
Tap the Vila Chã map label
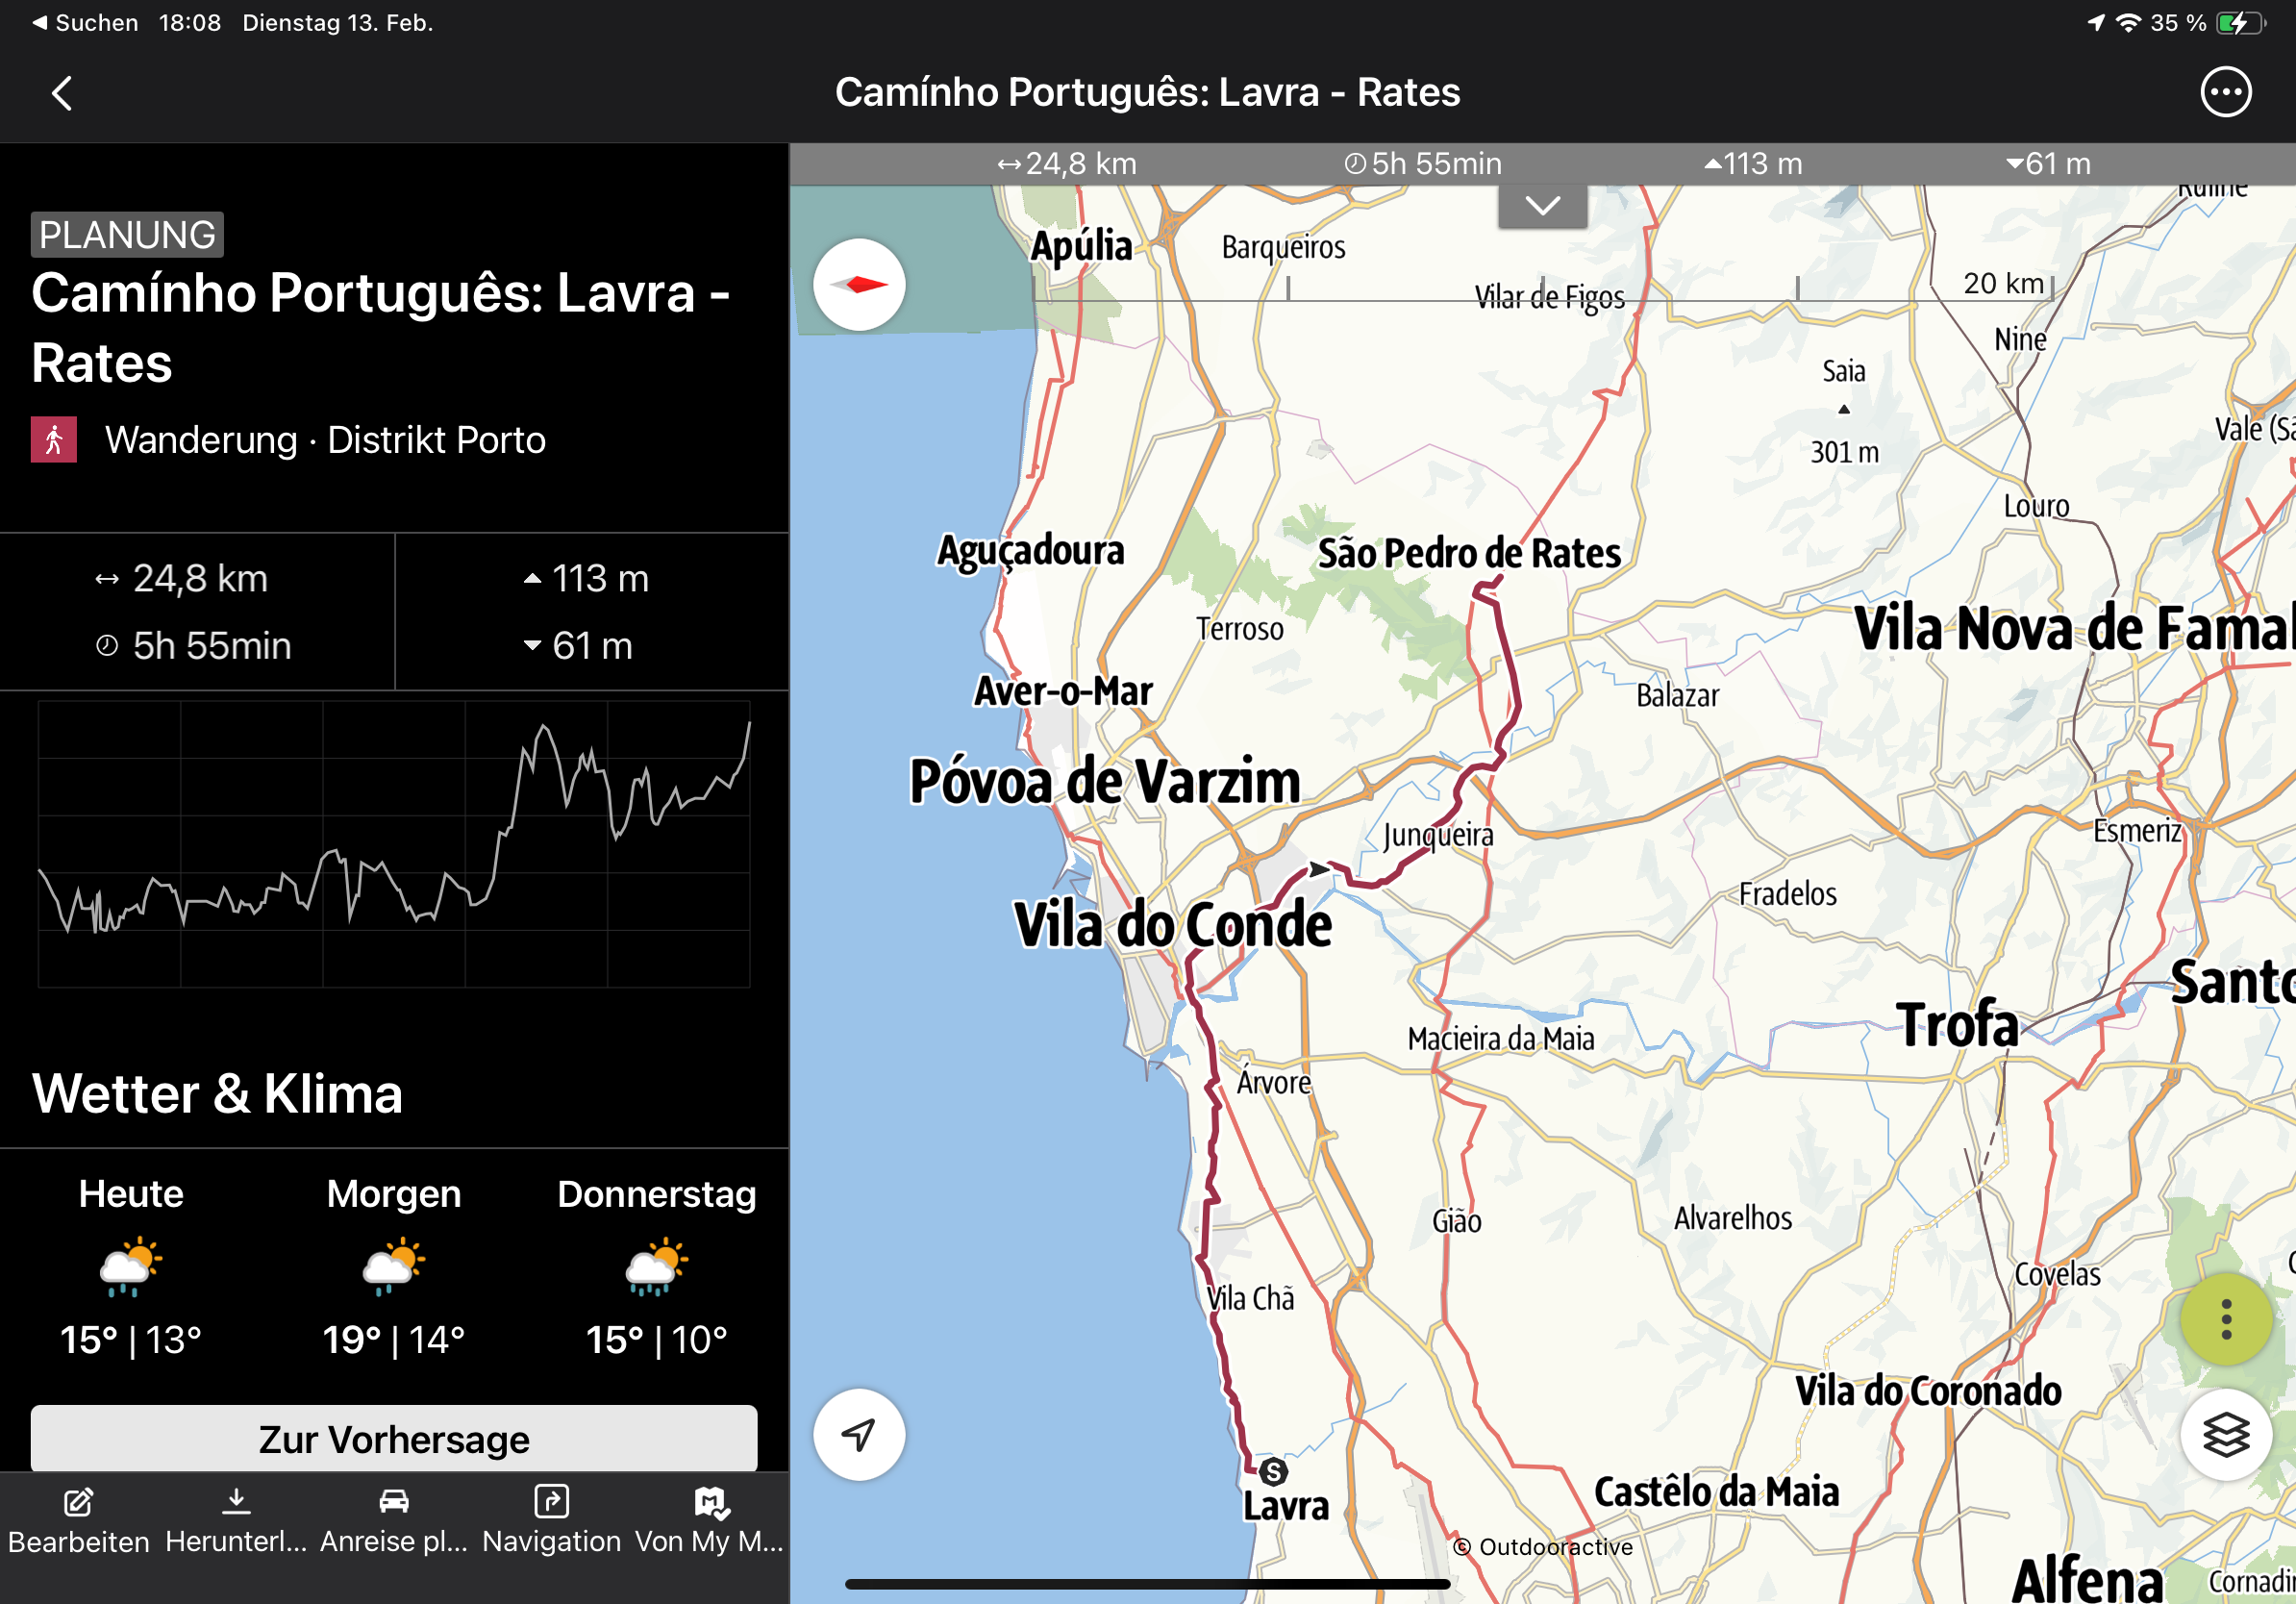click(1250, 1298)
